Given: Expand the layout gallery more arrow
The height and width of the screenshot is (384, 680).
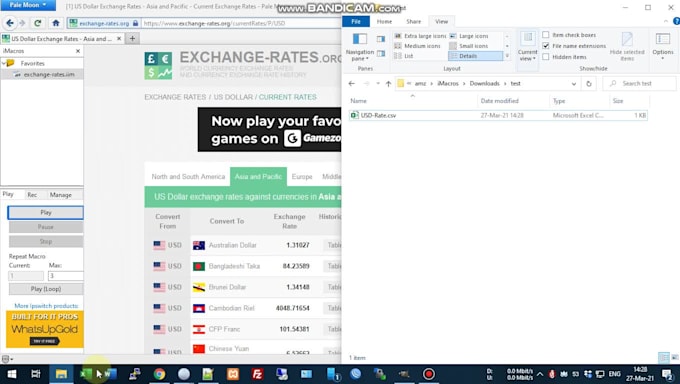Looking at the screenshot, I should (507, 56).
